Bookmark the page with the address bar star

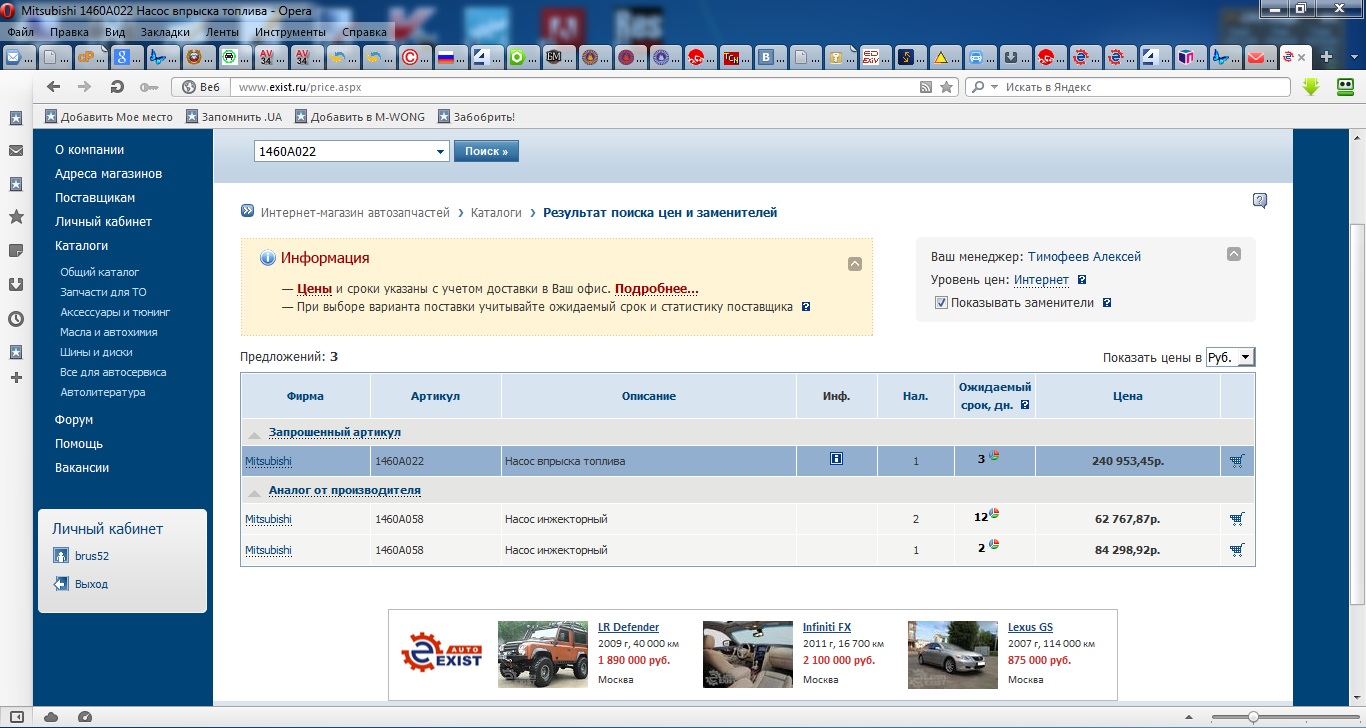(946, 87)
